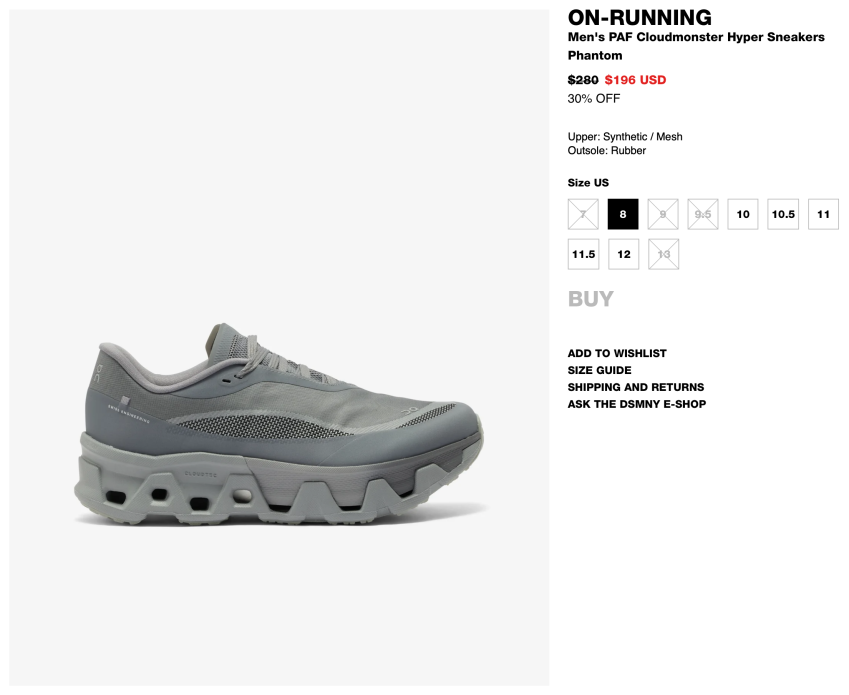This screenshot has height=695, width=849.
Task: Add to Wishlist link
Action: coord(617,353)
